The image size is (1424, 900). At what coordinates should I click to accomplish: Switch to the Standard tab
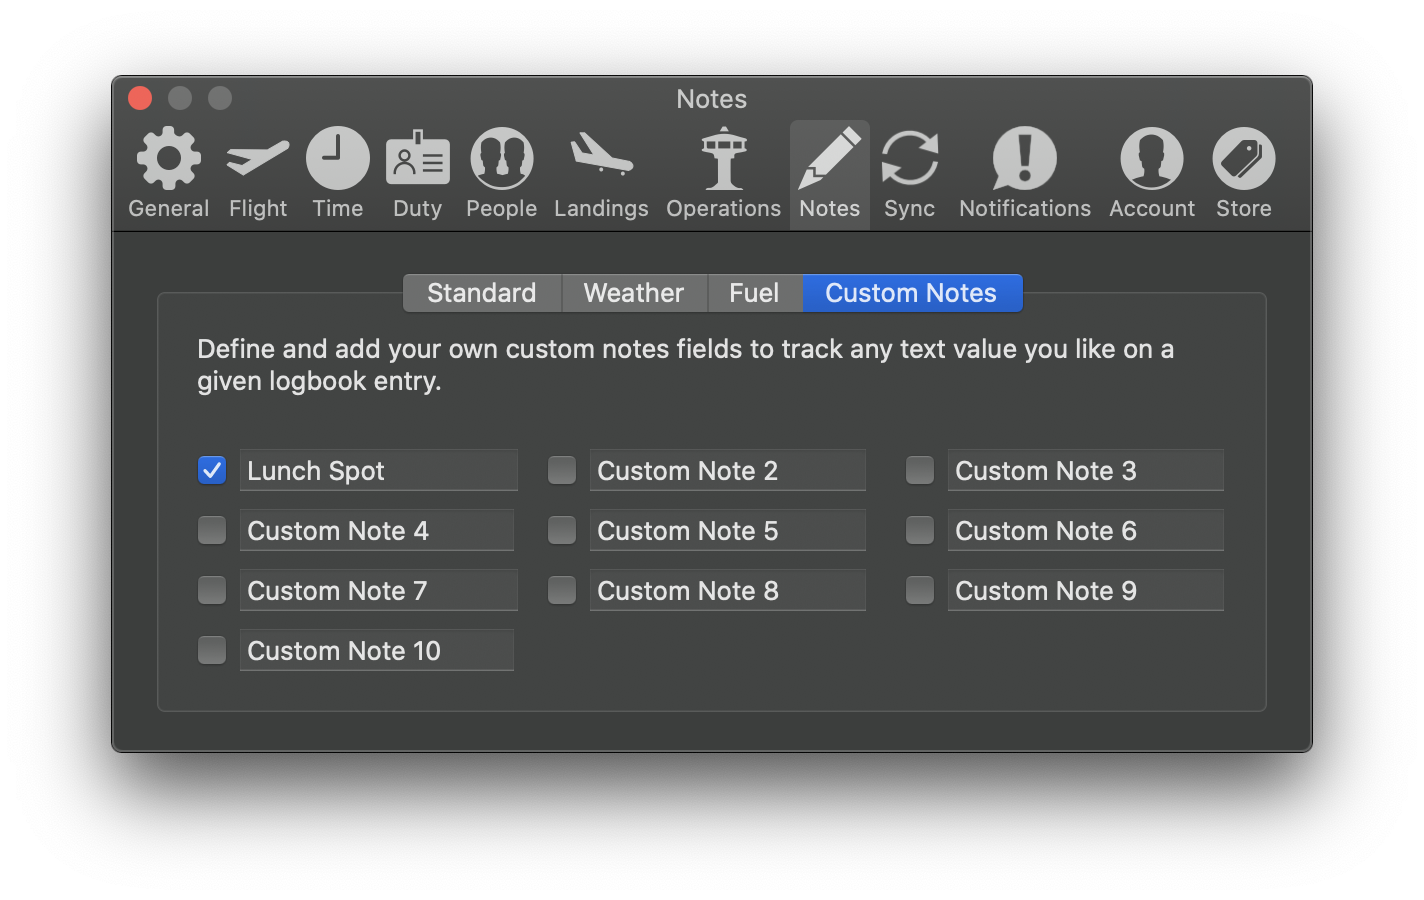[x=482, y=293]
